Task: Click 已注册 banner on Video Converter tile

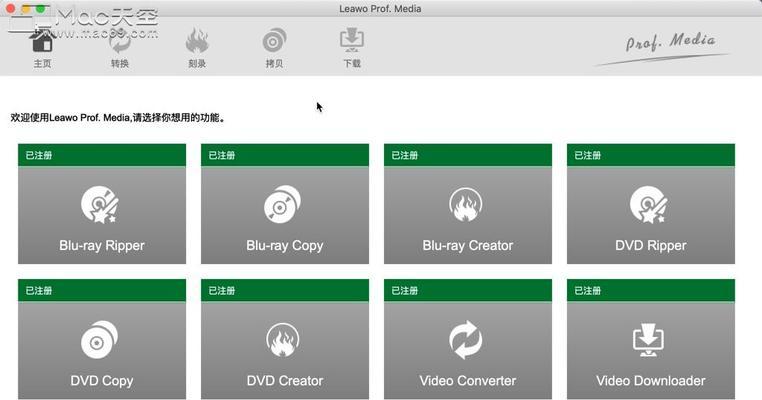Action: coord(468,290)
